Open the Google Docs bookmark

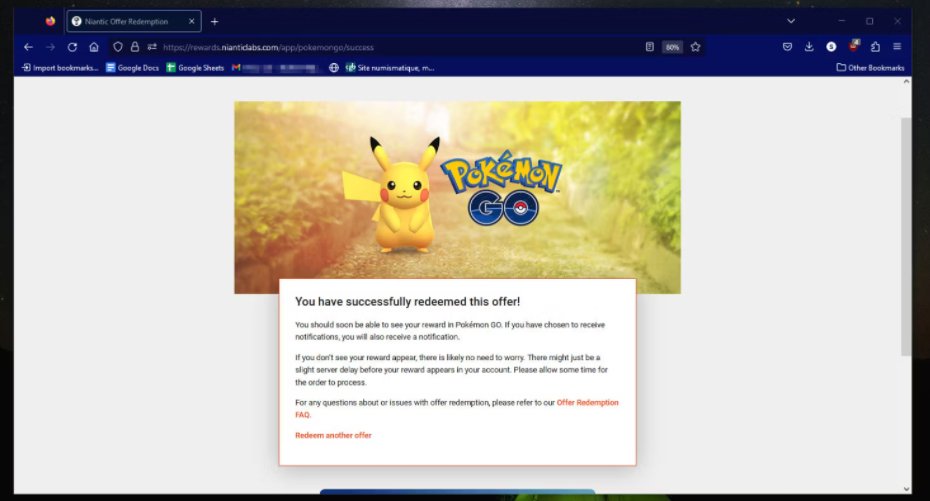[x=132, y=68]
